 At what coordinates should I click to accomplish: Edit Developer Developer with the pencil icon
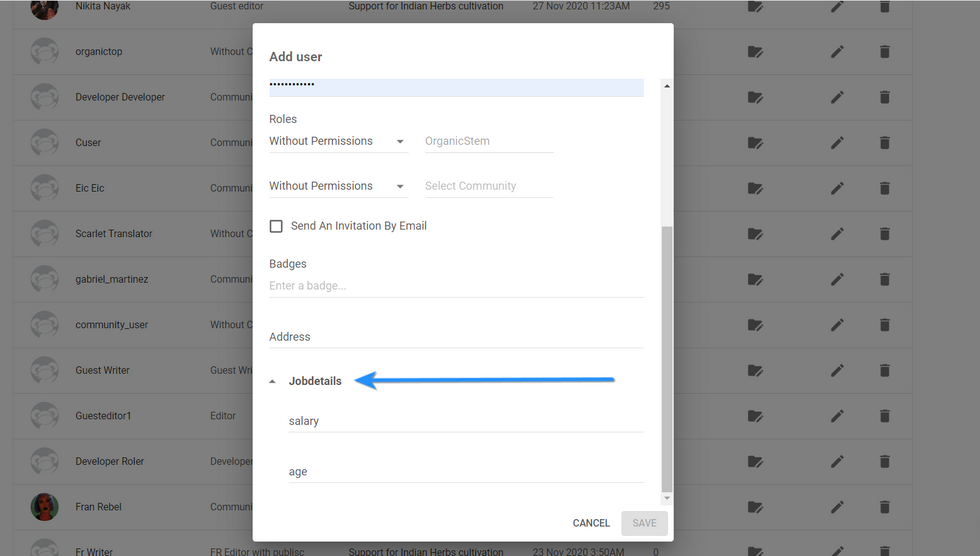point(837,97)
